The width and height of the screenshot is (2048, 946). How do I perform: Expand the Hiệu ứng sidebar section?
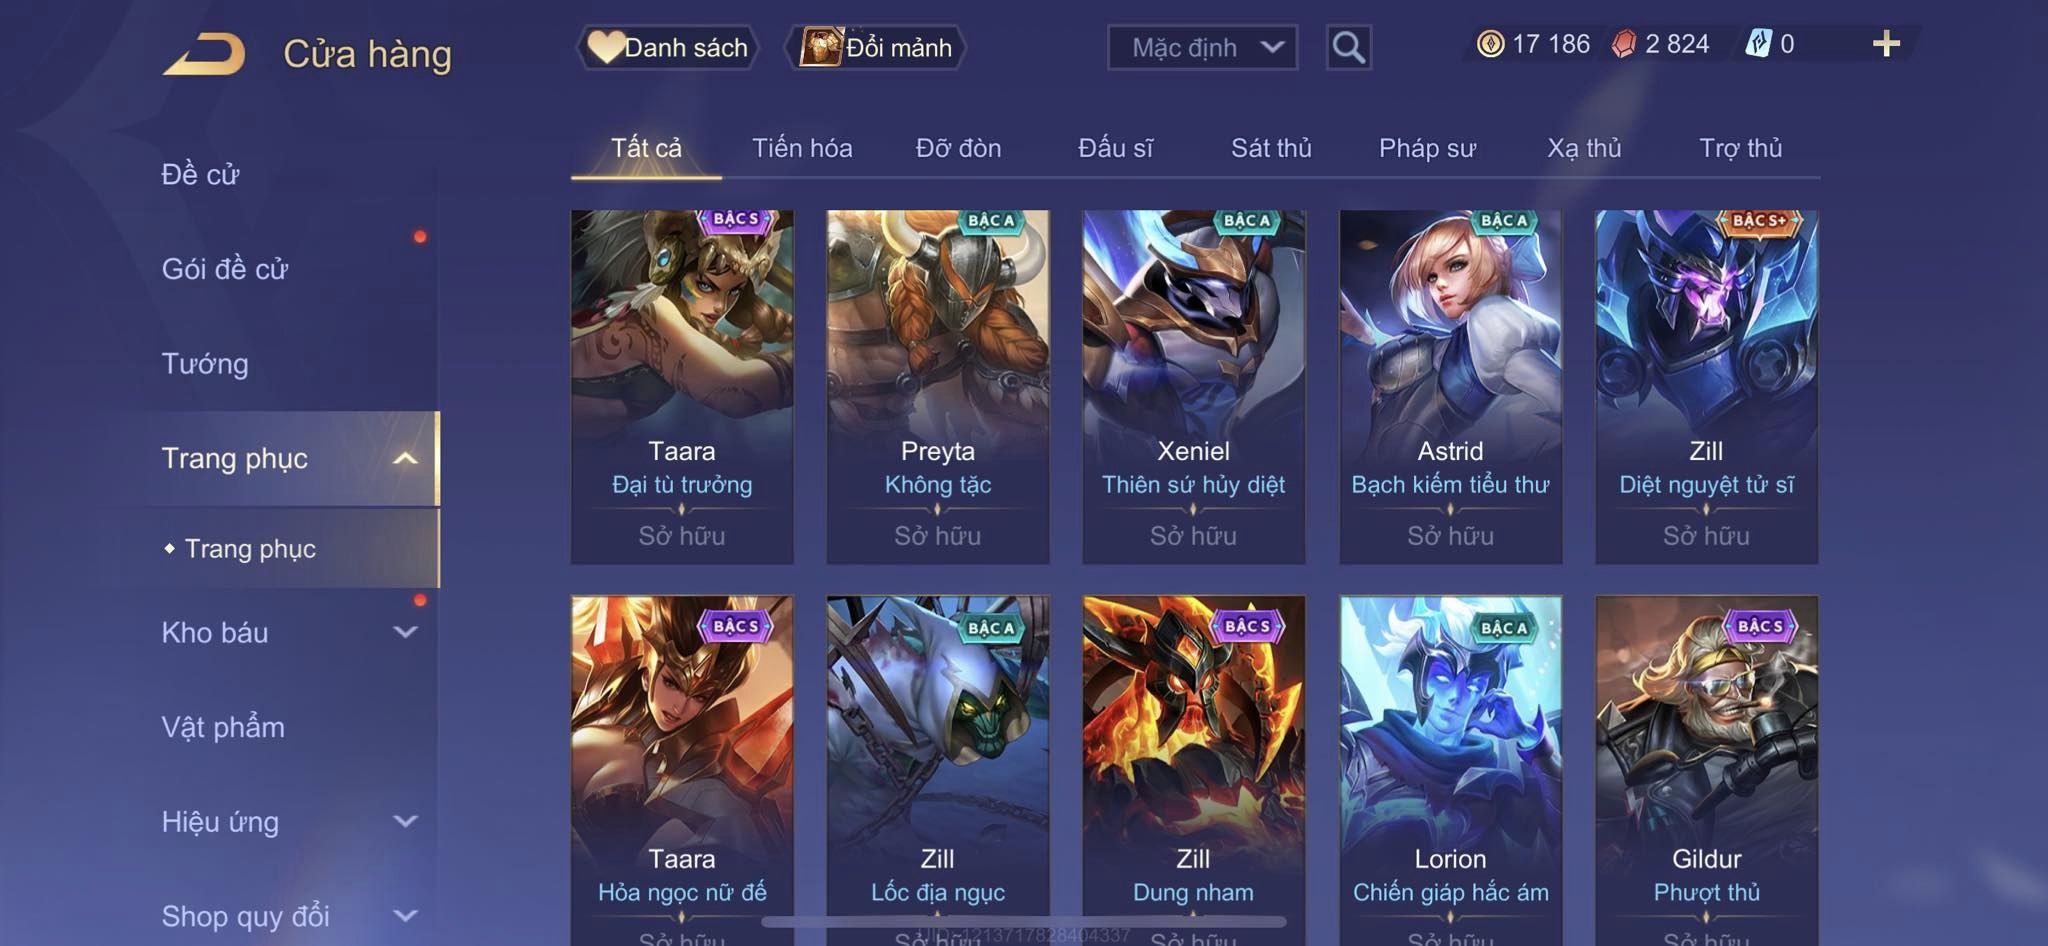tap(405, 821)
